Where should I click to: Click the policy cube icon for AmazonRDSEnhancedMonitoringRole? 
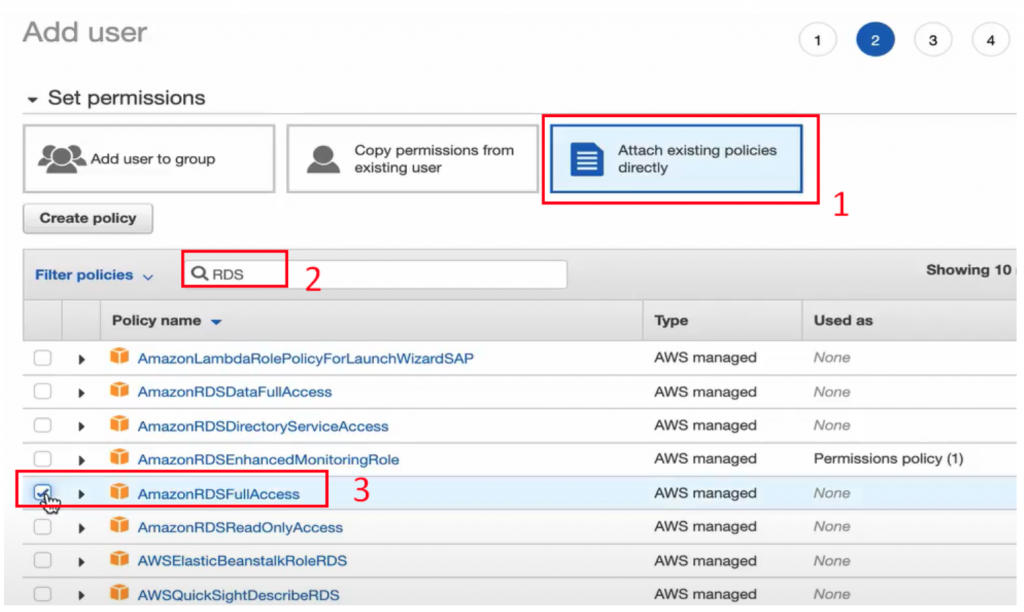pyautogui.click(x=120, y=457)
